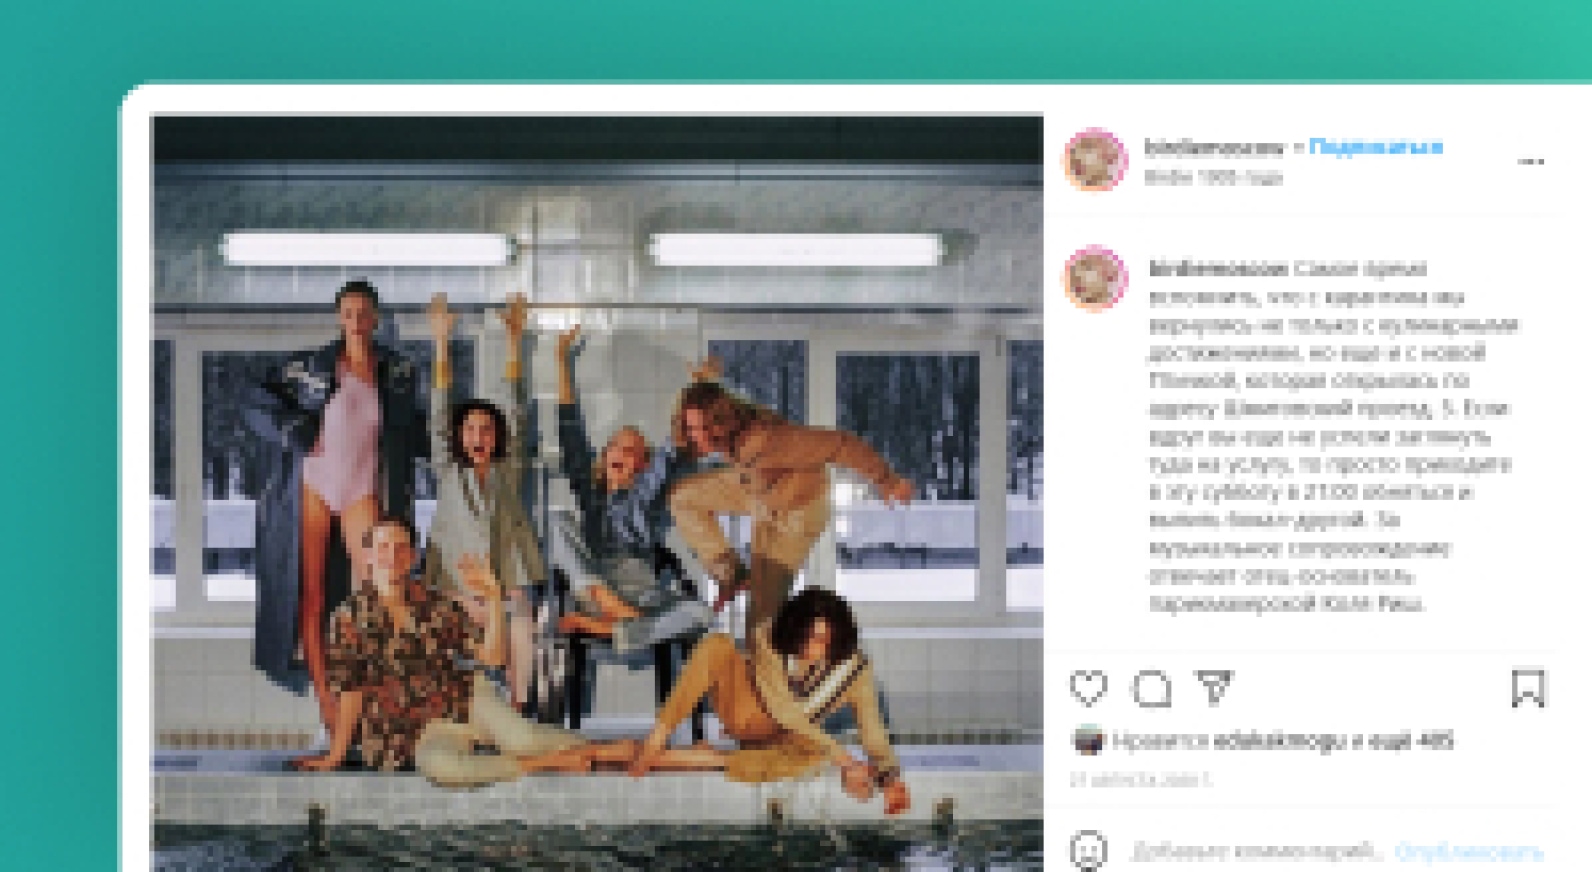This screenshot has height=872, width=1592.
Task: Click the bold username starting the caption
Action: 1218,268
